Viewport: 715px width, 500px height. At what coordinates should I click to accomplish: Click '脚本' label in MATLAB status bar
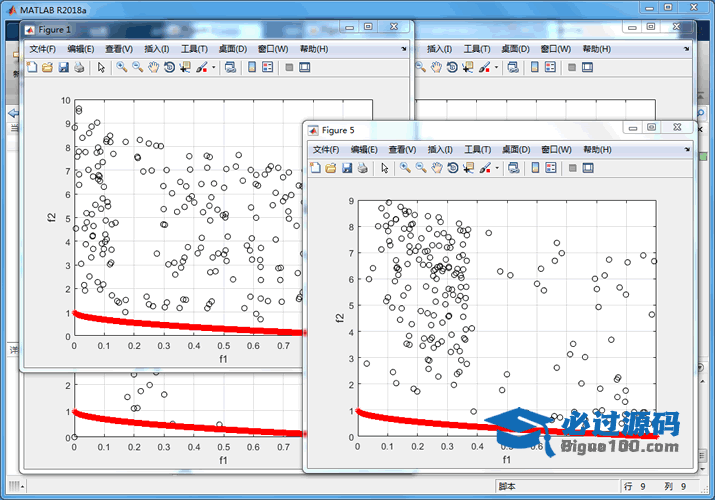click(x=507, y=486)
